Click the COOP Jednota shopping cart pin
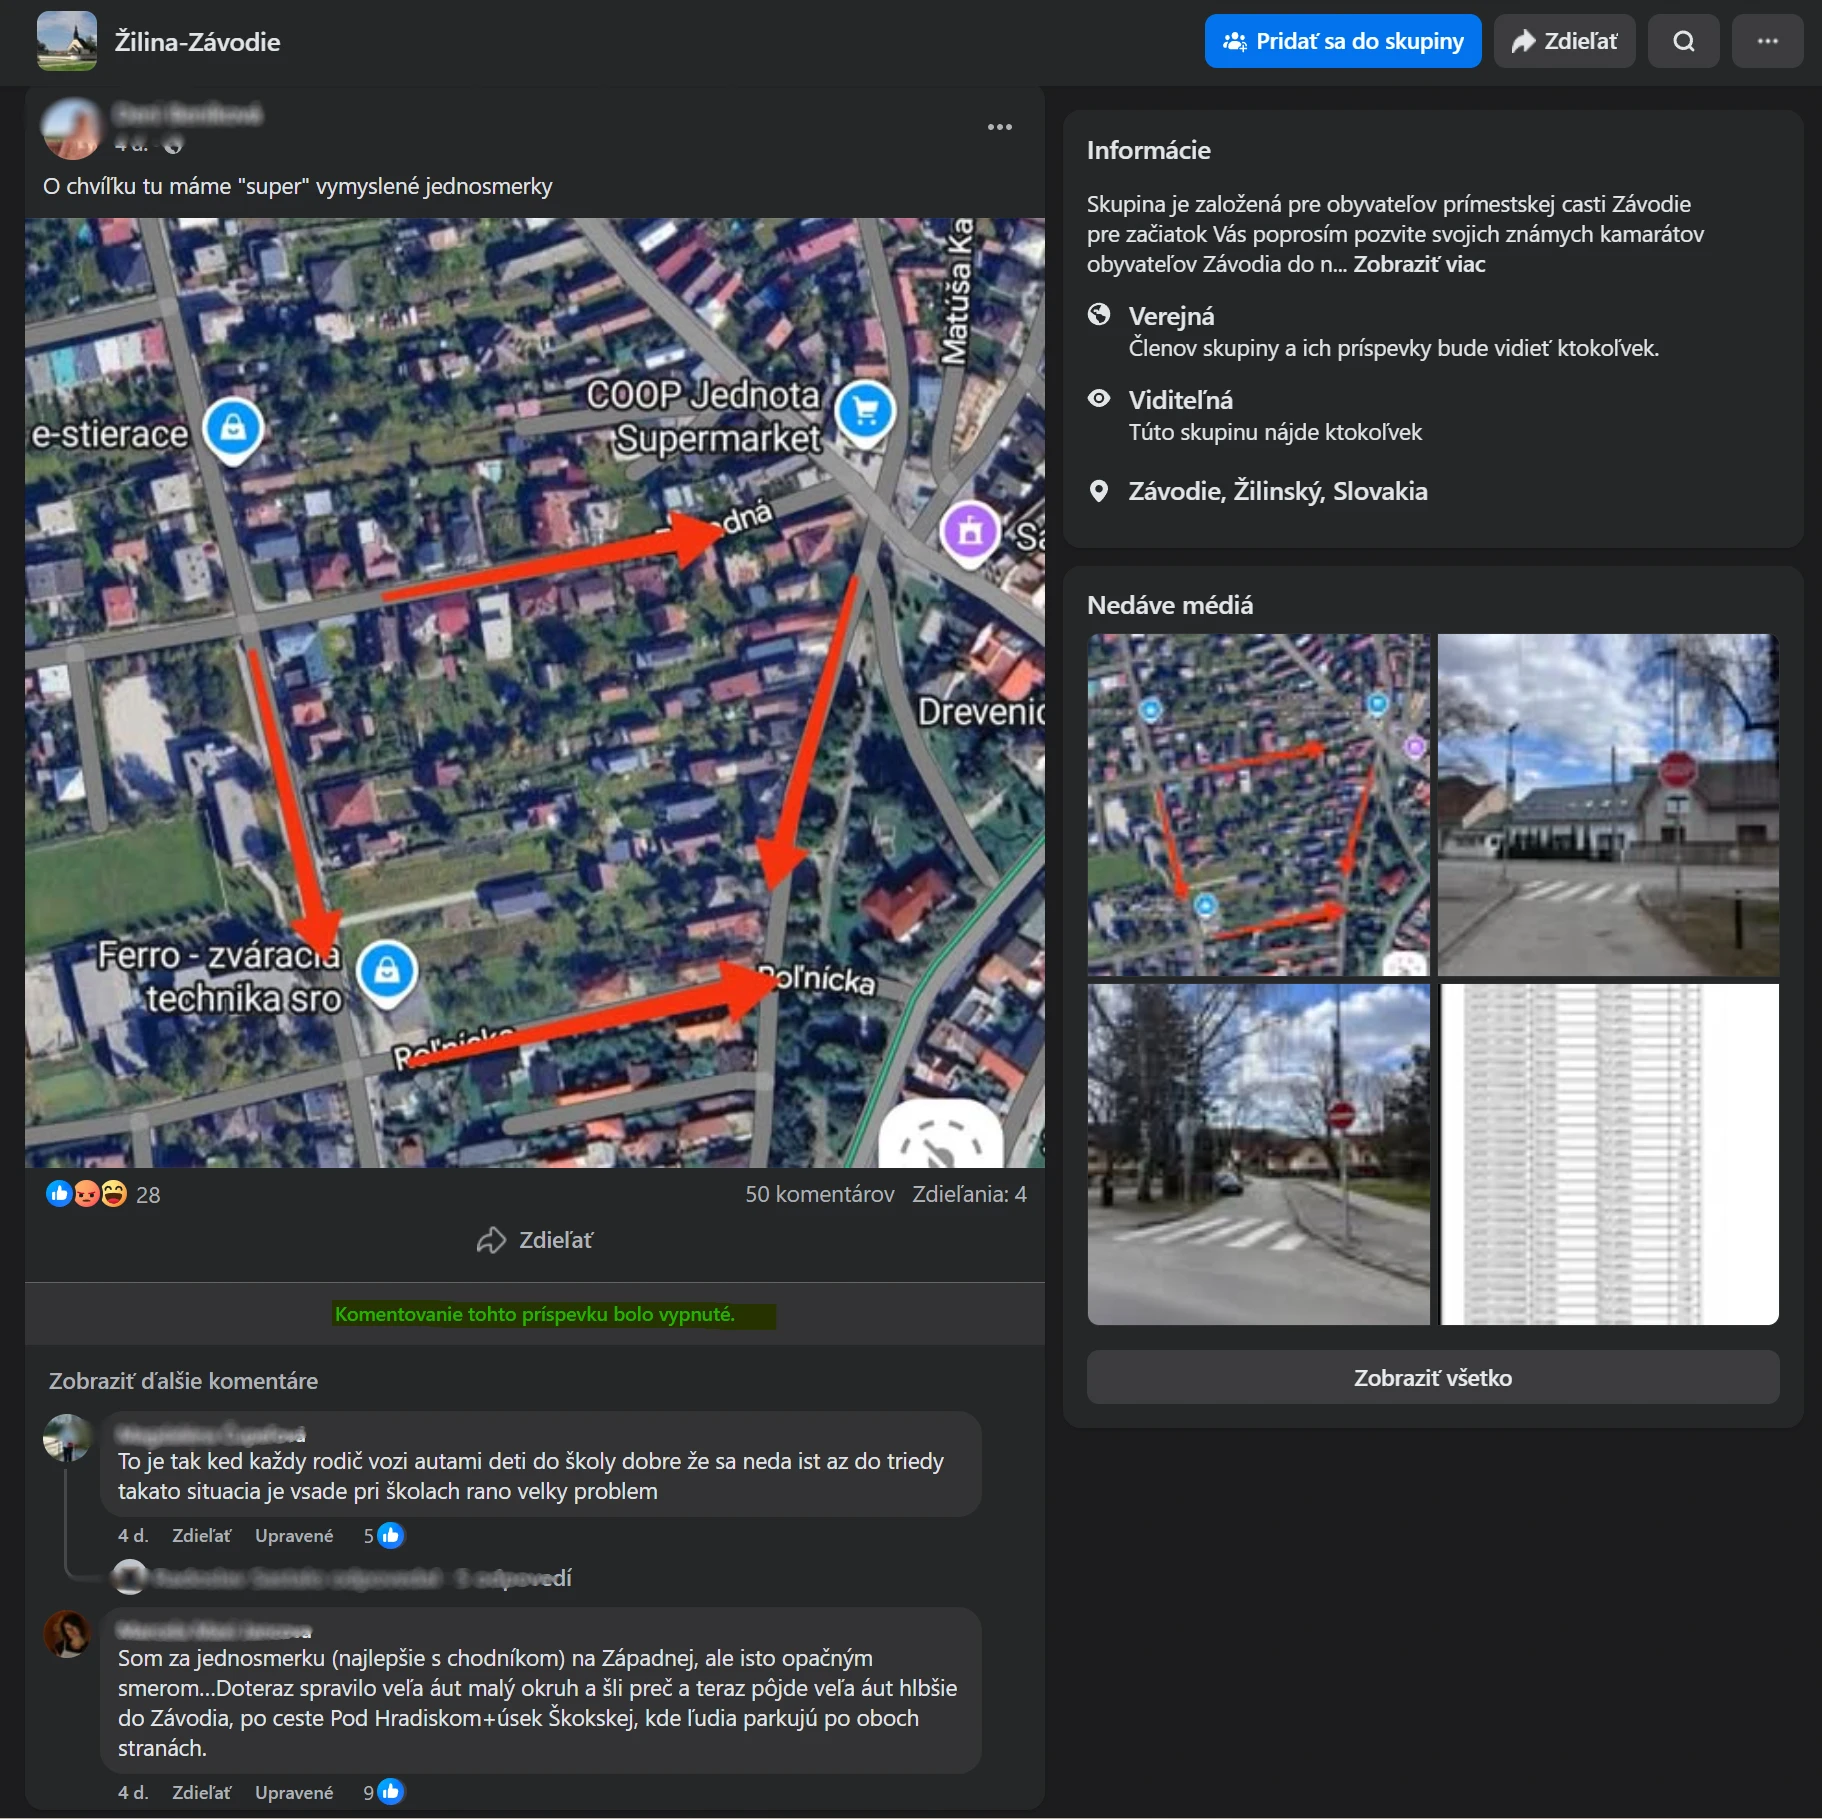The image size is (1822, 1819). tap(865, 411)
